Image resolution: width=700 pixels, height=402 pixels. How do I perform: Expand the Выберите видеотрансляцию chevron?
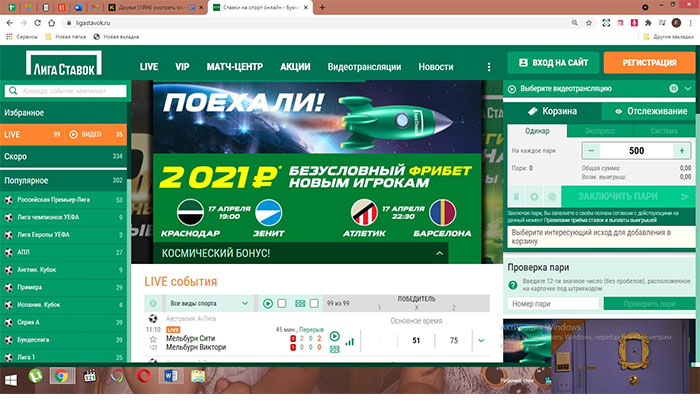click(x=688, y=89)
